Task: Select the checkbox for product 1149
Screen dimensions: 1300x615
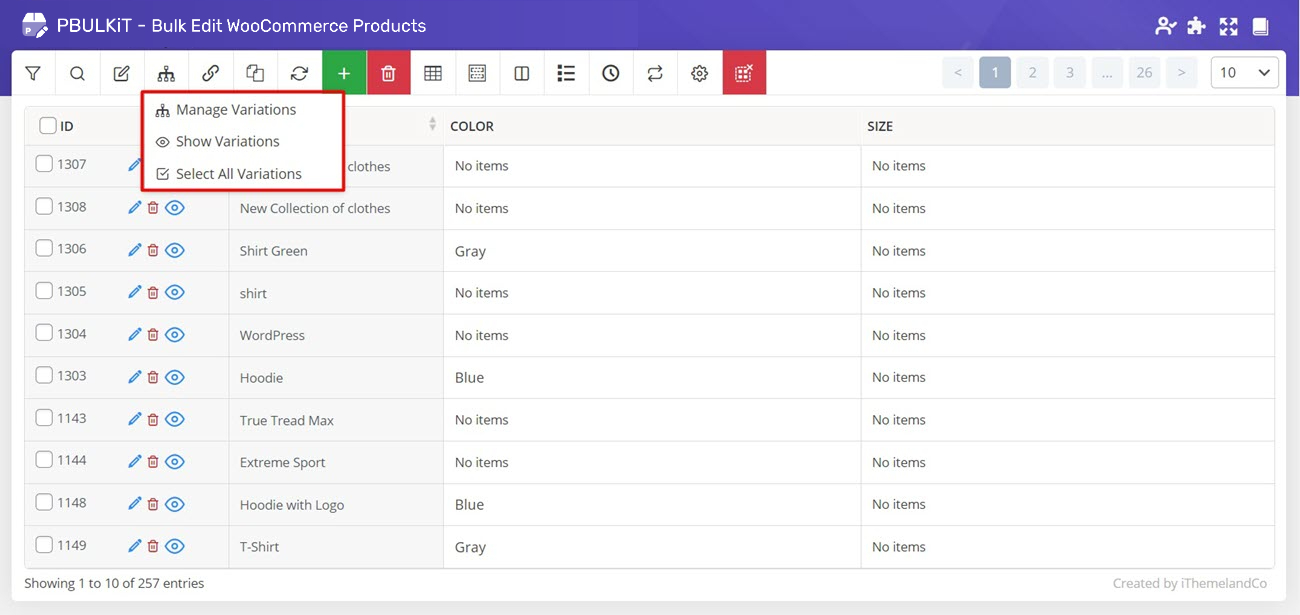Action: tap(44, 545)
